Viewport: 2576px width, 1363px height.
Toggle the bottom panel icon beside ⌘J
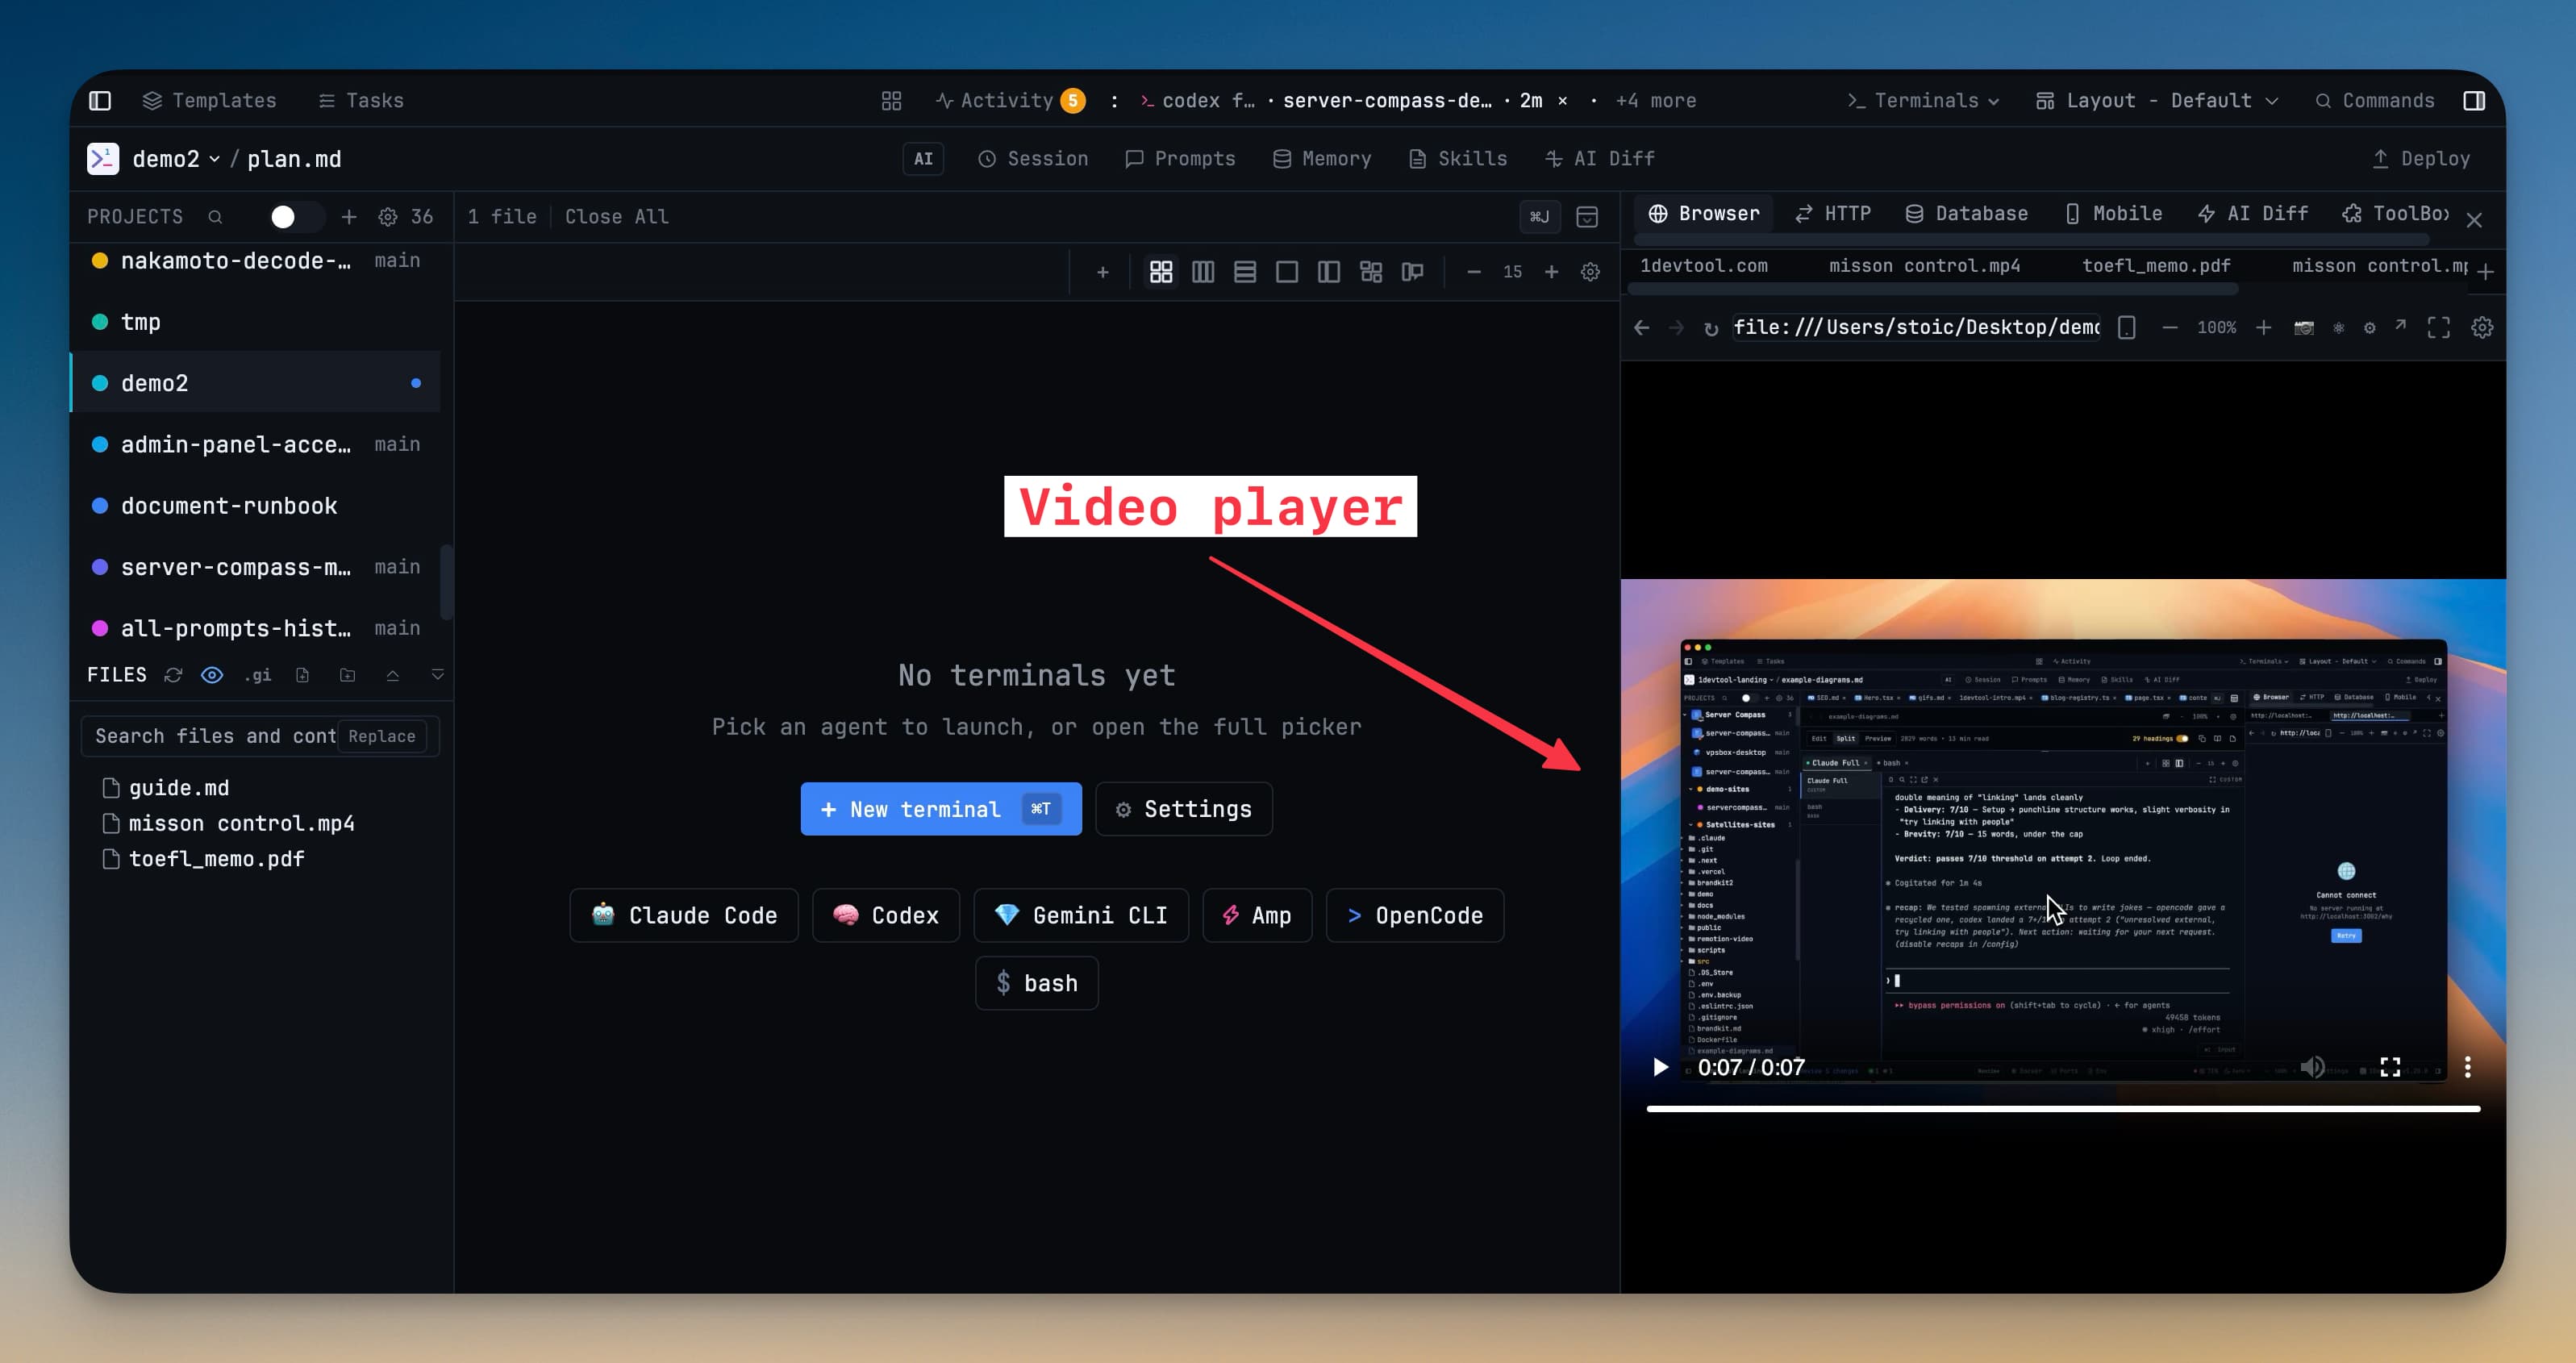[1587, 217]
